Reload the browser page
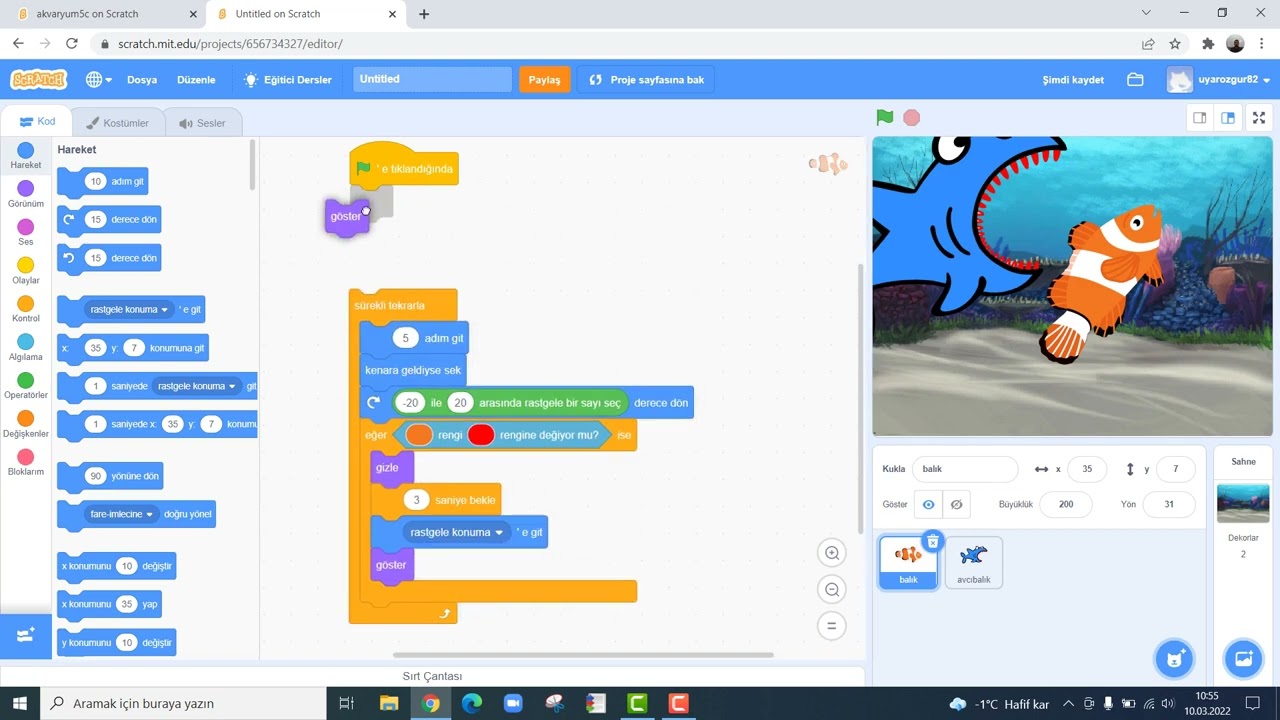 [72, 44]
